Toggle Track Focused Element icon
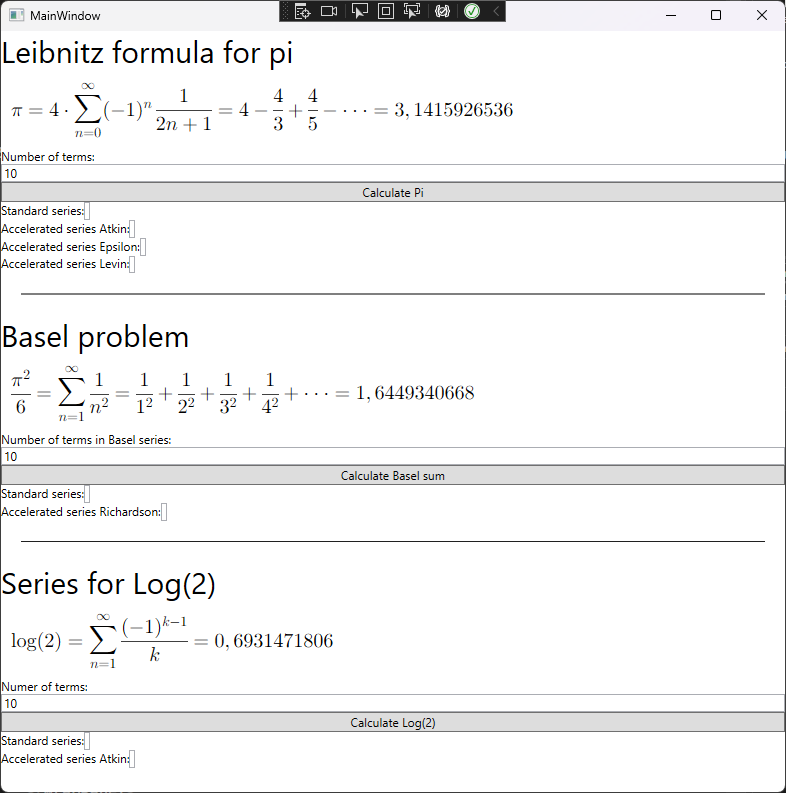Viewport: 786px width, 793px height. 412,11
